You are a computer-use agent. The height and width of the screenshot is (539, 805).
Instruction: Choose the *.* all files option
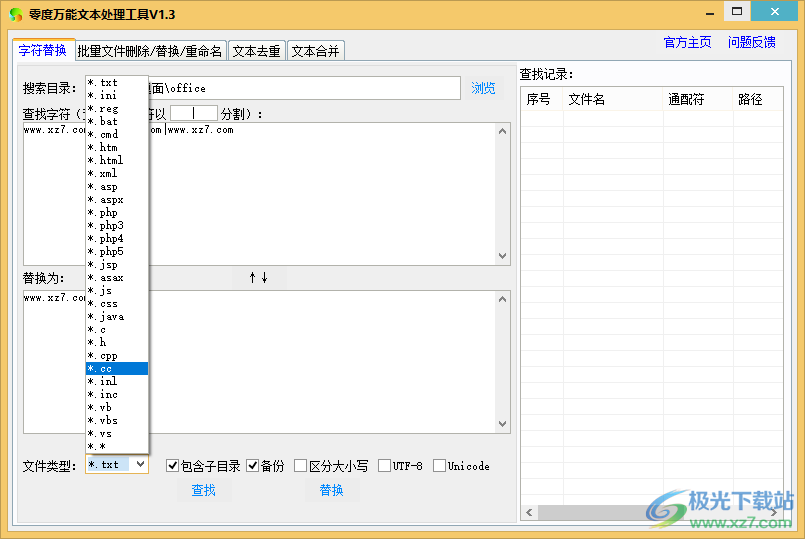117,446
